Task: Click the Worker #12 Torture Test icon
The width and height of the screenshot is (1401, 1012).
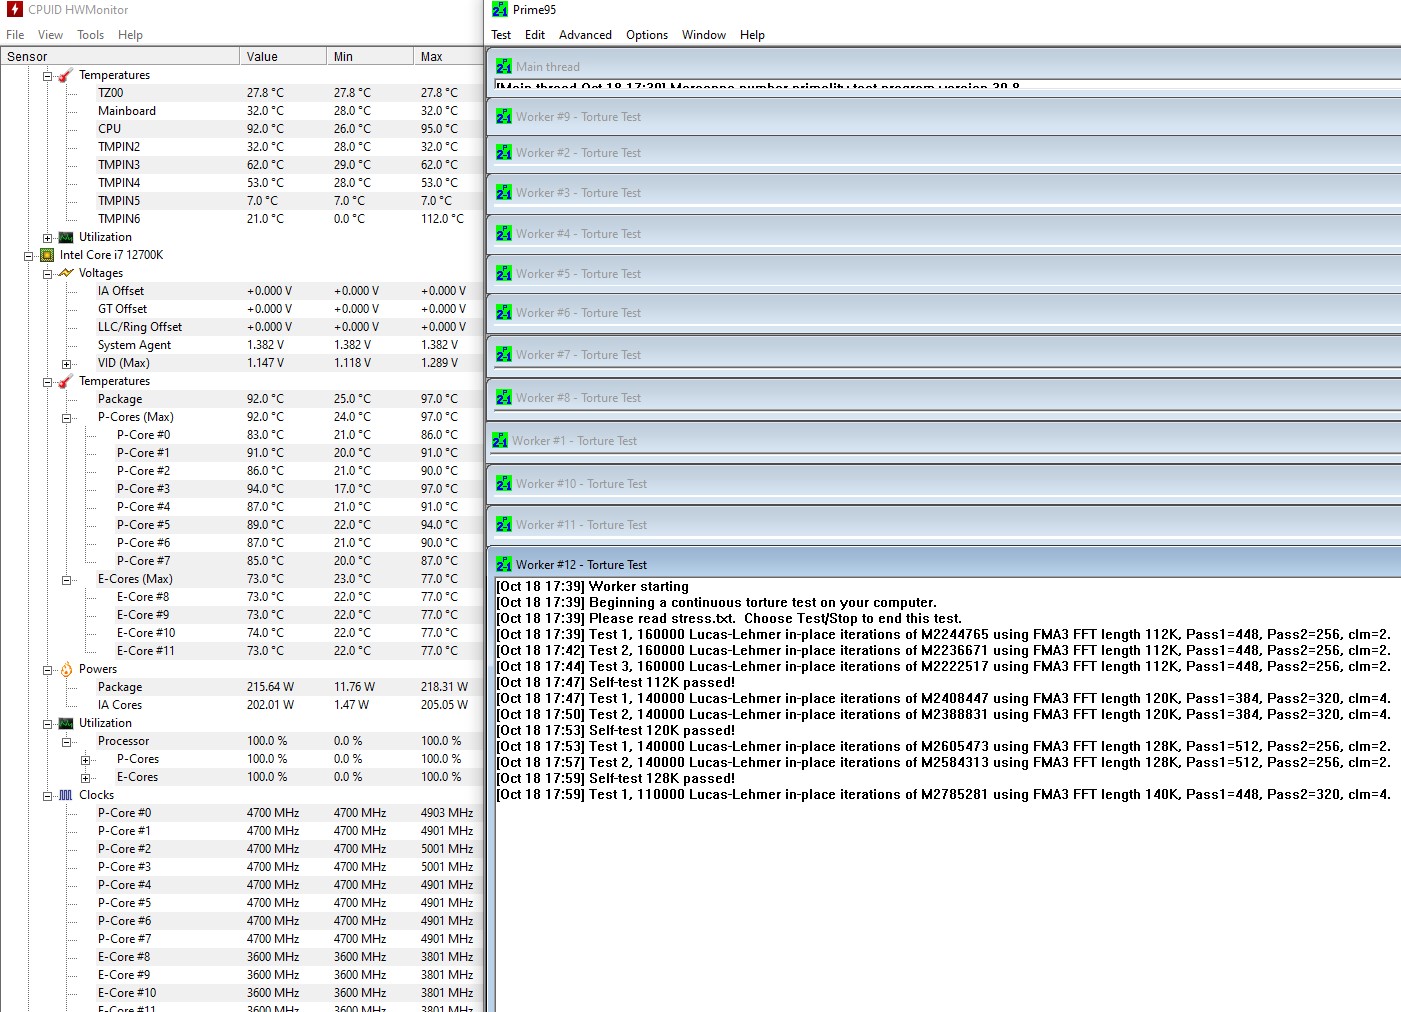Action: click(x=504, y=565)
